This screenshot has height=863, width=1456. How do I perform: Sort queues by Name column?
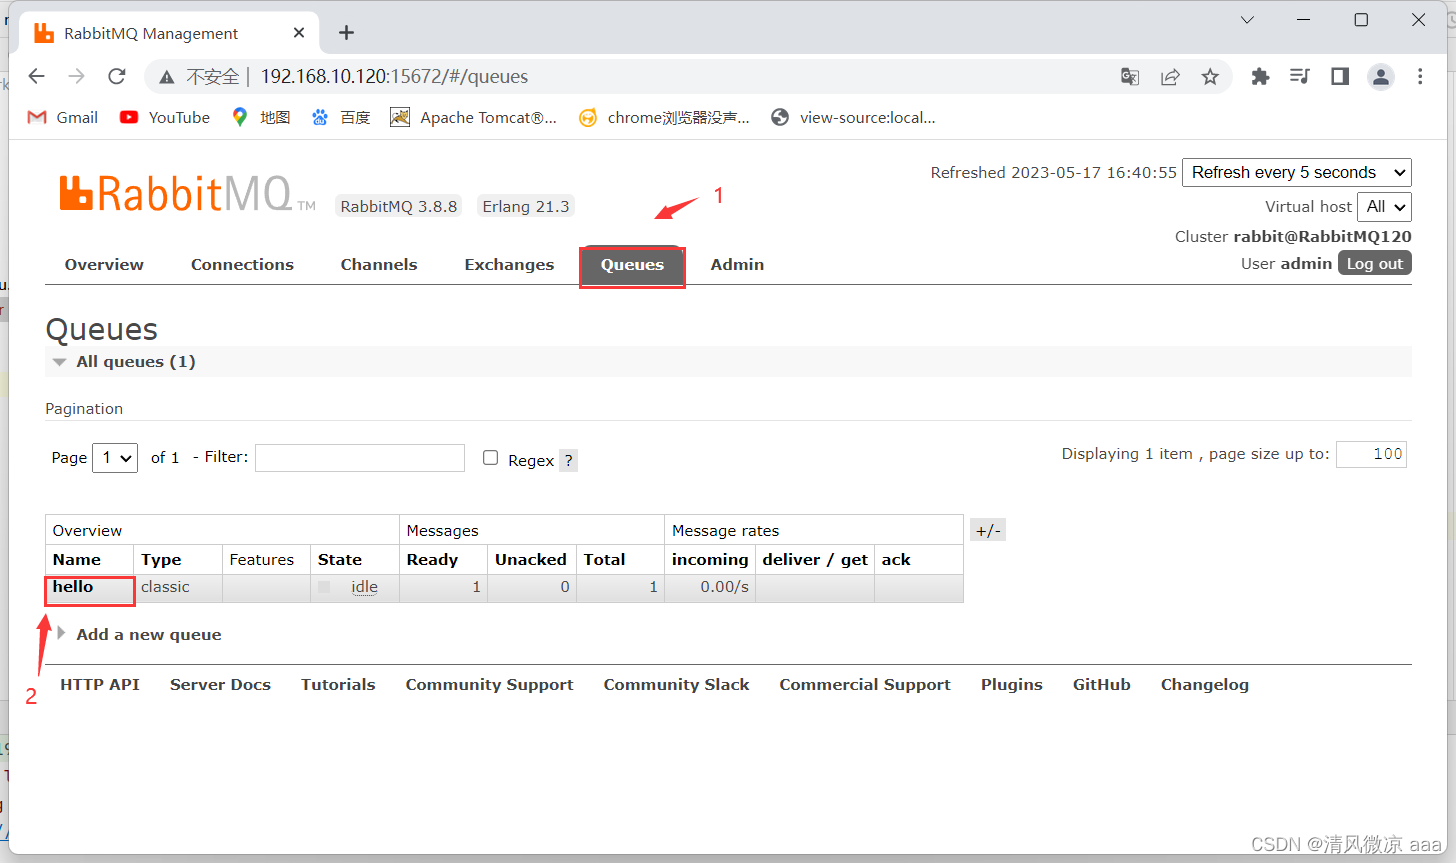click(77, 560)
